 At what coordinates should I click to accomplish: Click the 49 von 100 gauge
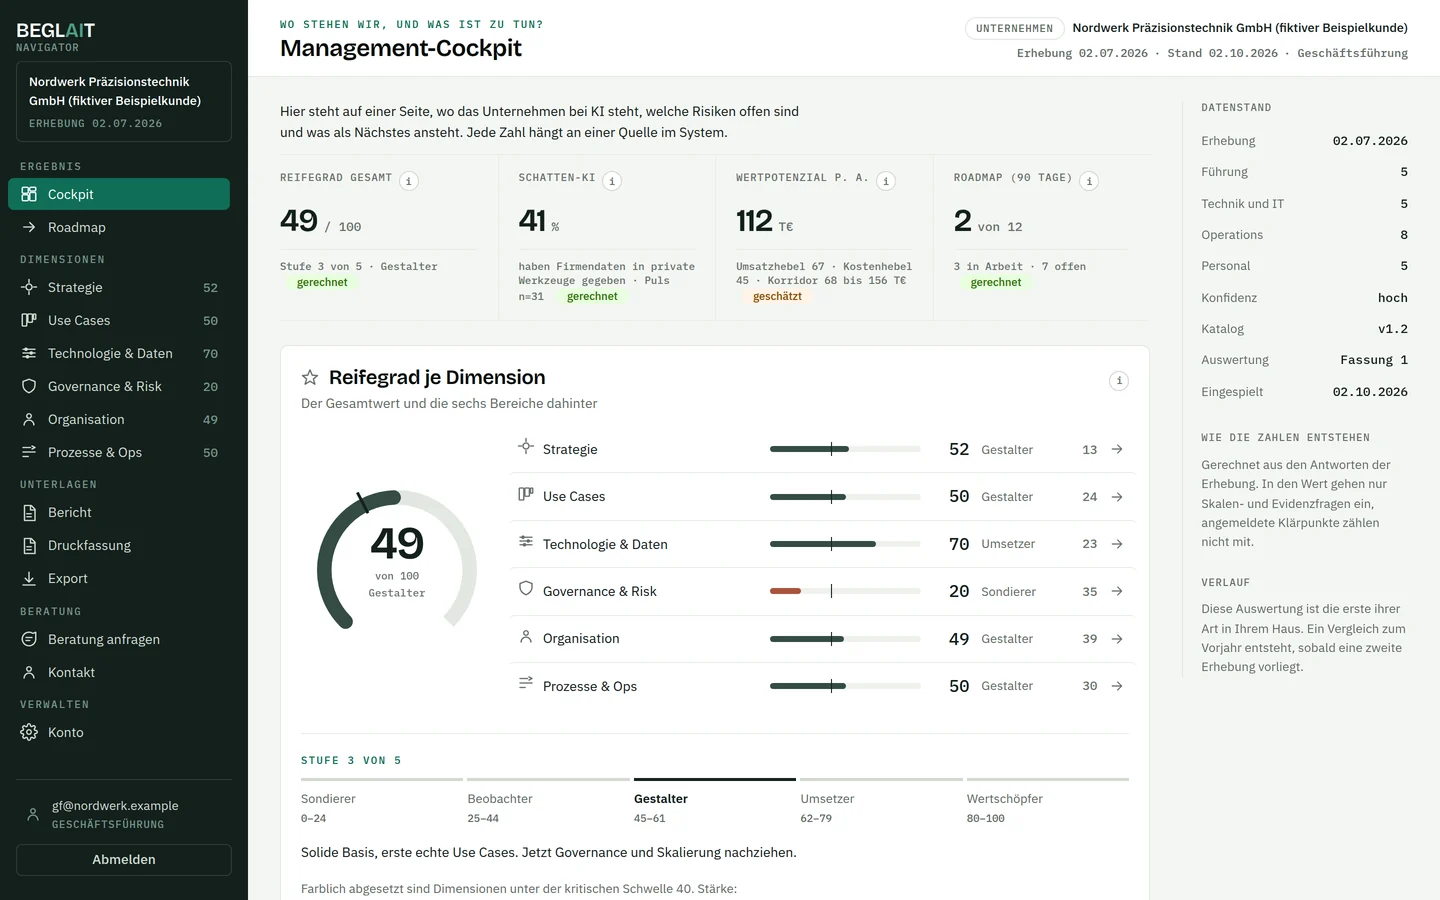[x=397, y=560]
